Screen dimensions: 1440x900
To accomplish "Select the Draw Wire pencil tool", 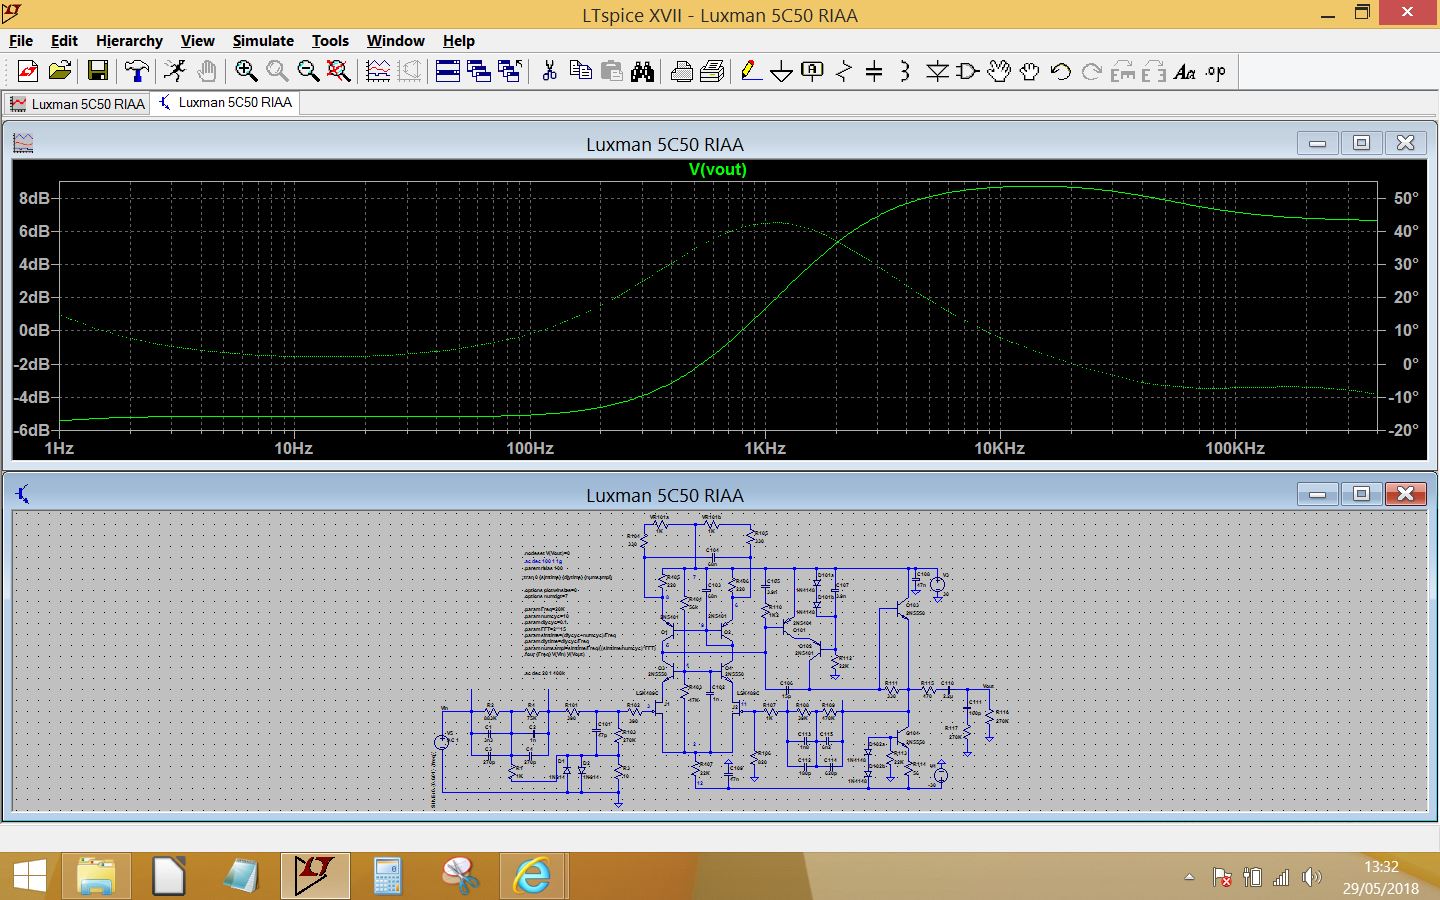I will click(x=751, y=71).
